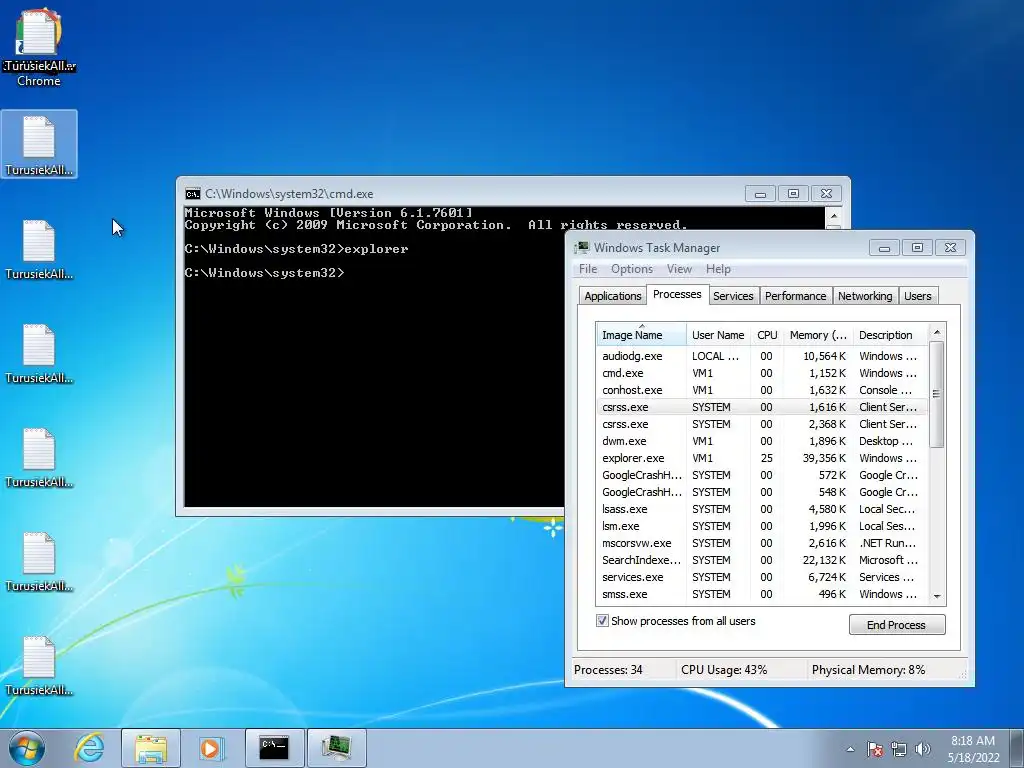1024x768 pixels.
Task: Select the cmd.exe process row
Action: click(761, 373)
